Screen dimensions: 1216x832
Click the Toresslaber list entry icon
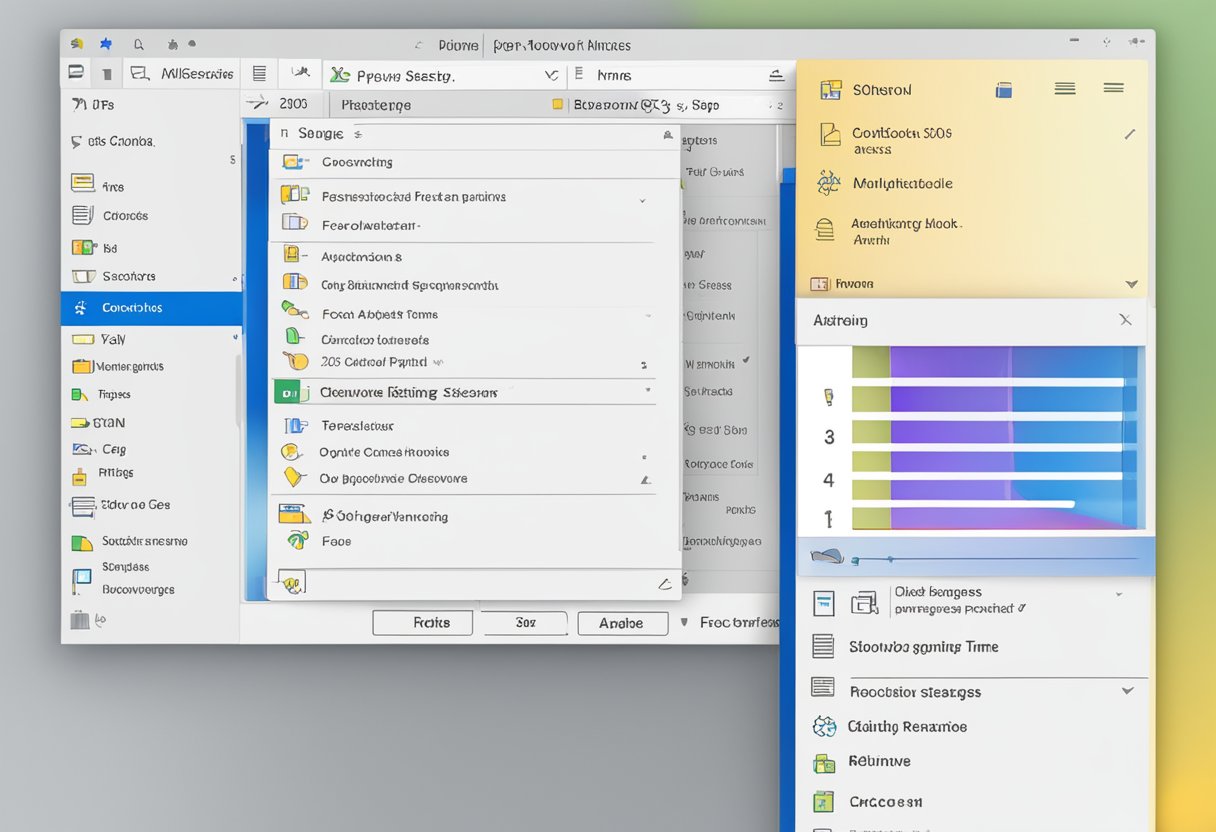[x=294, y=425]
